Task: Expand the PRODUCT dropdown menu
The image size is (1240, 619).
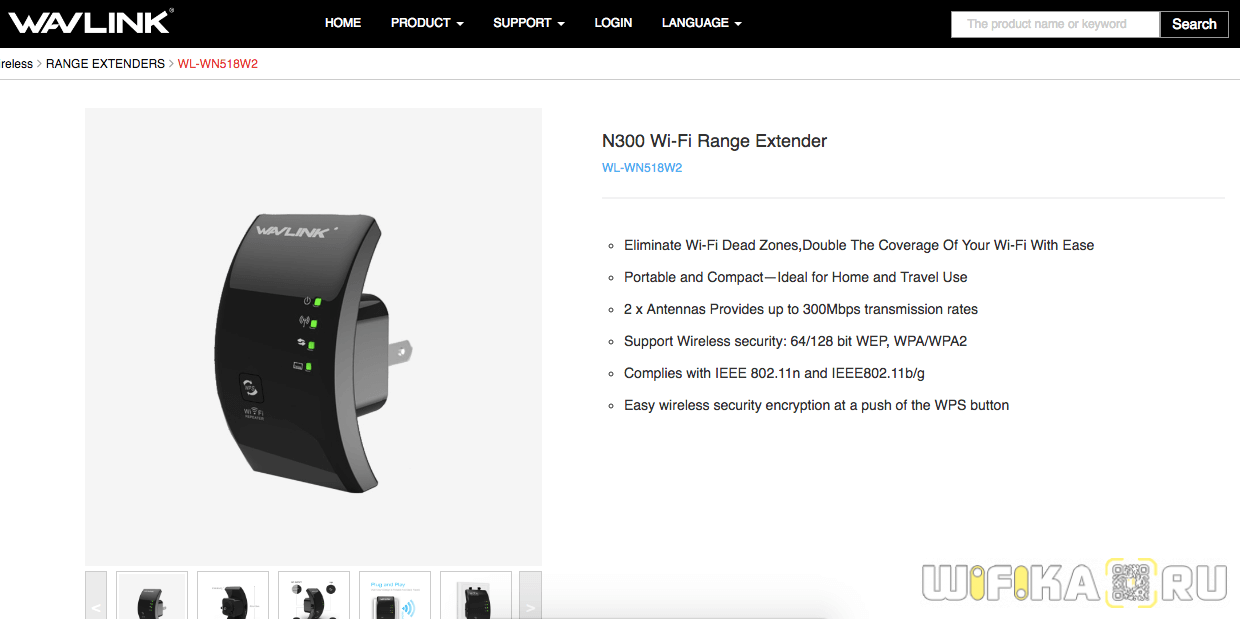Action: 427,23
